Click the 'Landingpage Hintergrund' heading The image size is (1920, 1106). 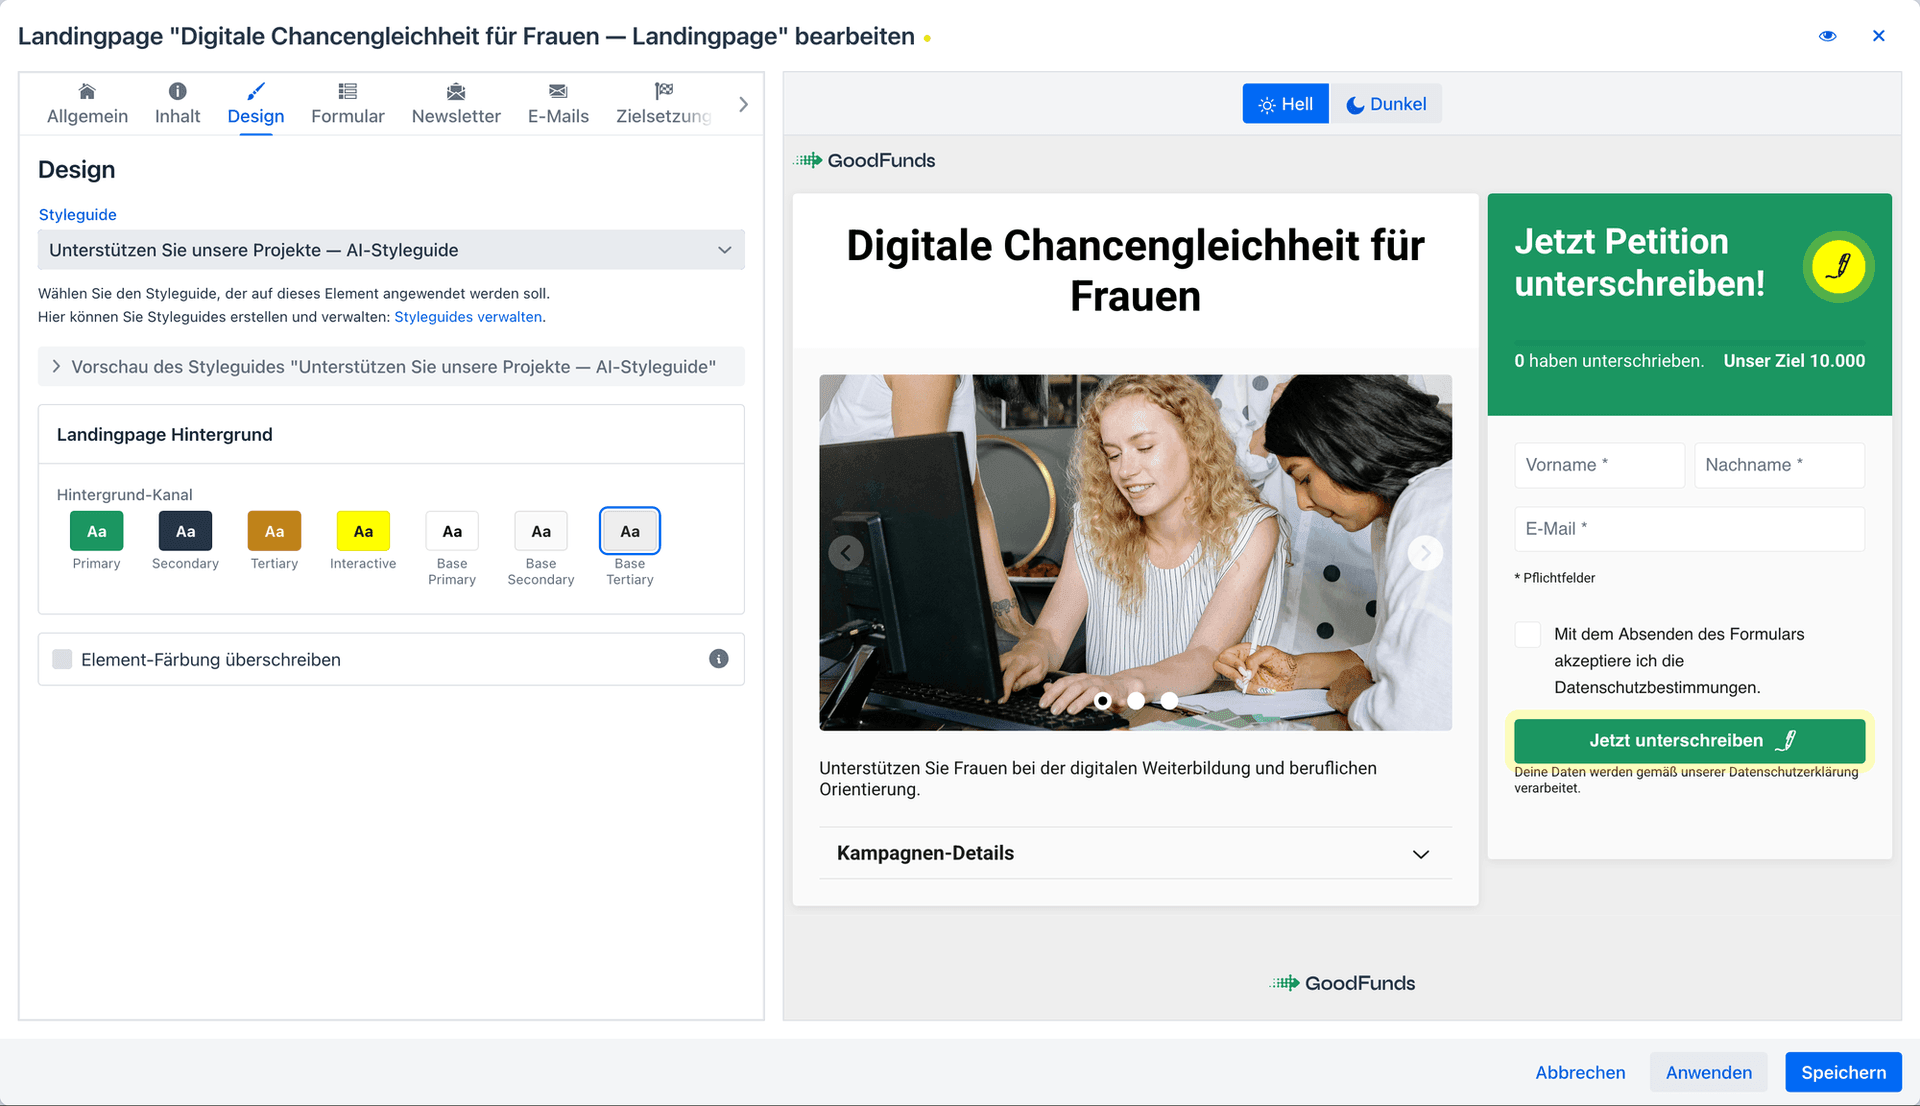click(164, 434)
